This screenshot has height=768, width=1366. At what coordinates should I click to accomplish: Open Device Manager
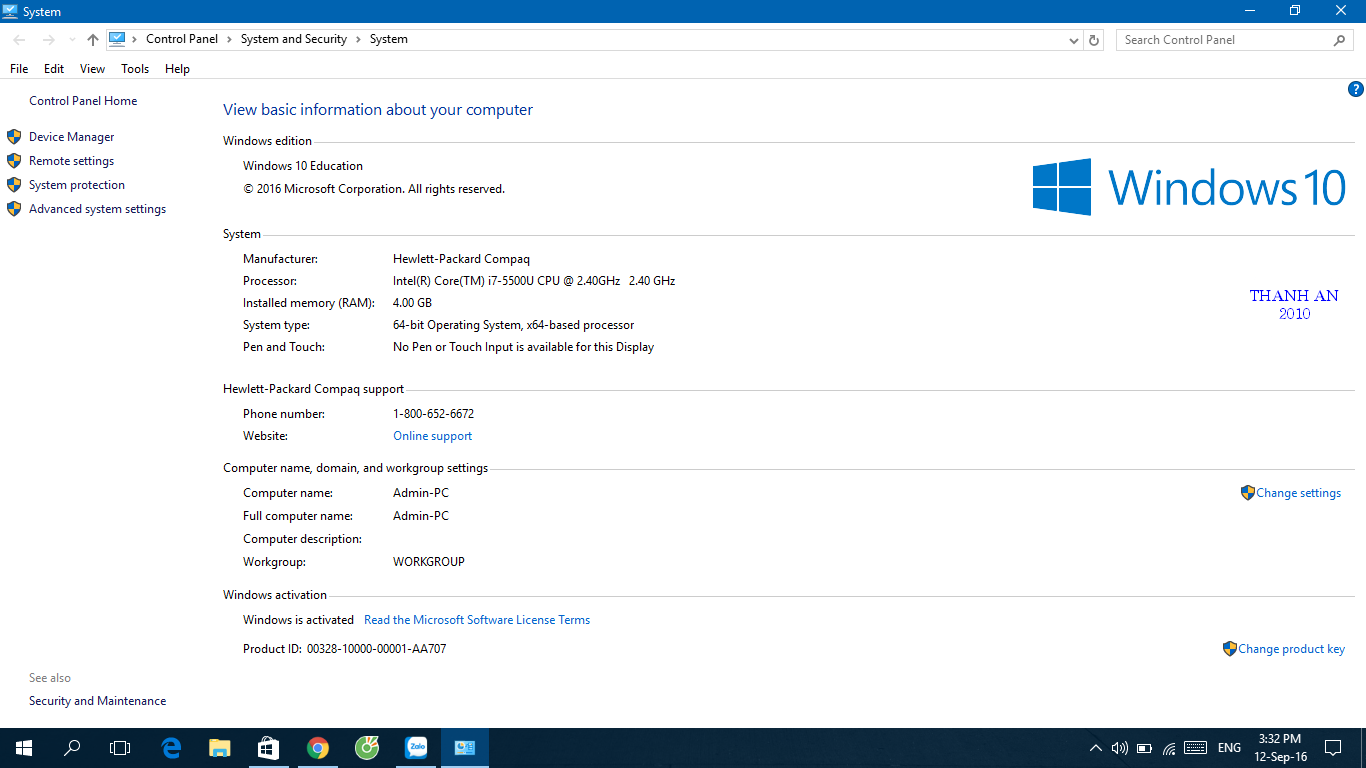point(72,137)
